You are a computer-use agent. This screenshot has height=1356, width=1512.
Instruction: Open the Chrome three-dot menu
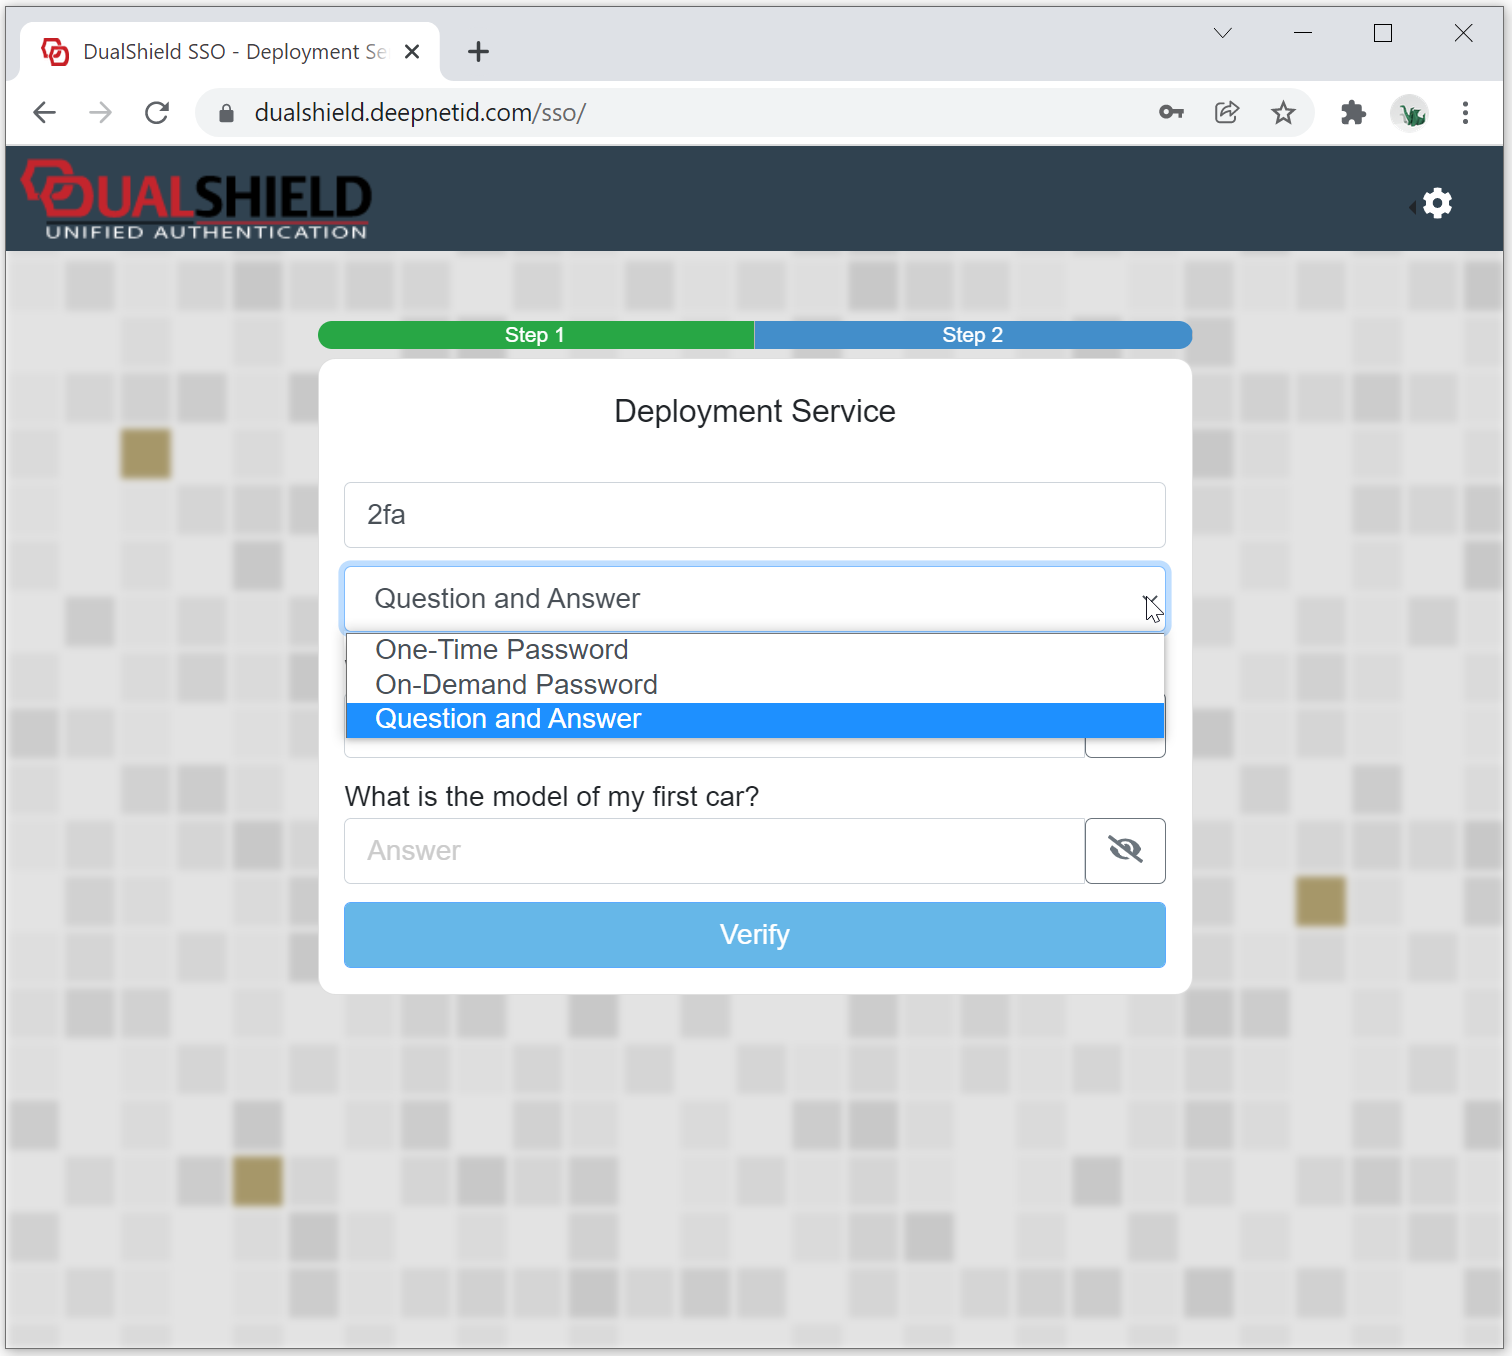pos(1465,112)
